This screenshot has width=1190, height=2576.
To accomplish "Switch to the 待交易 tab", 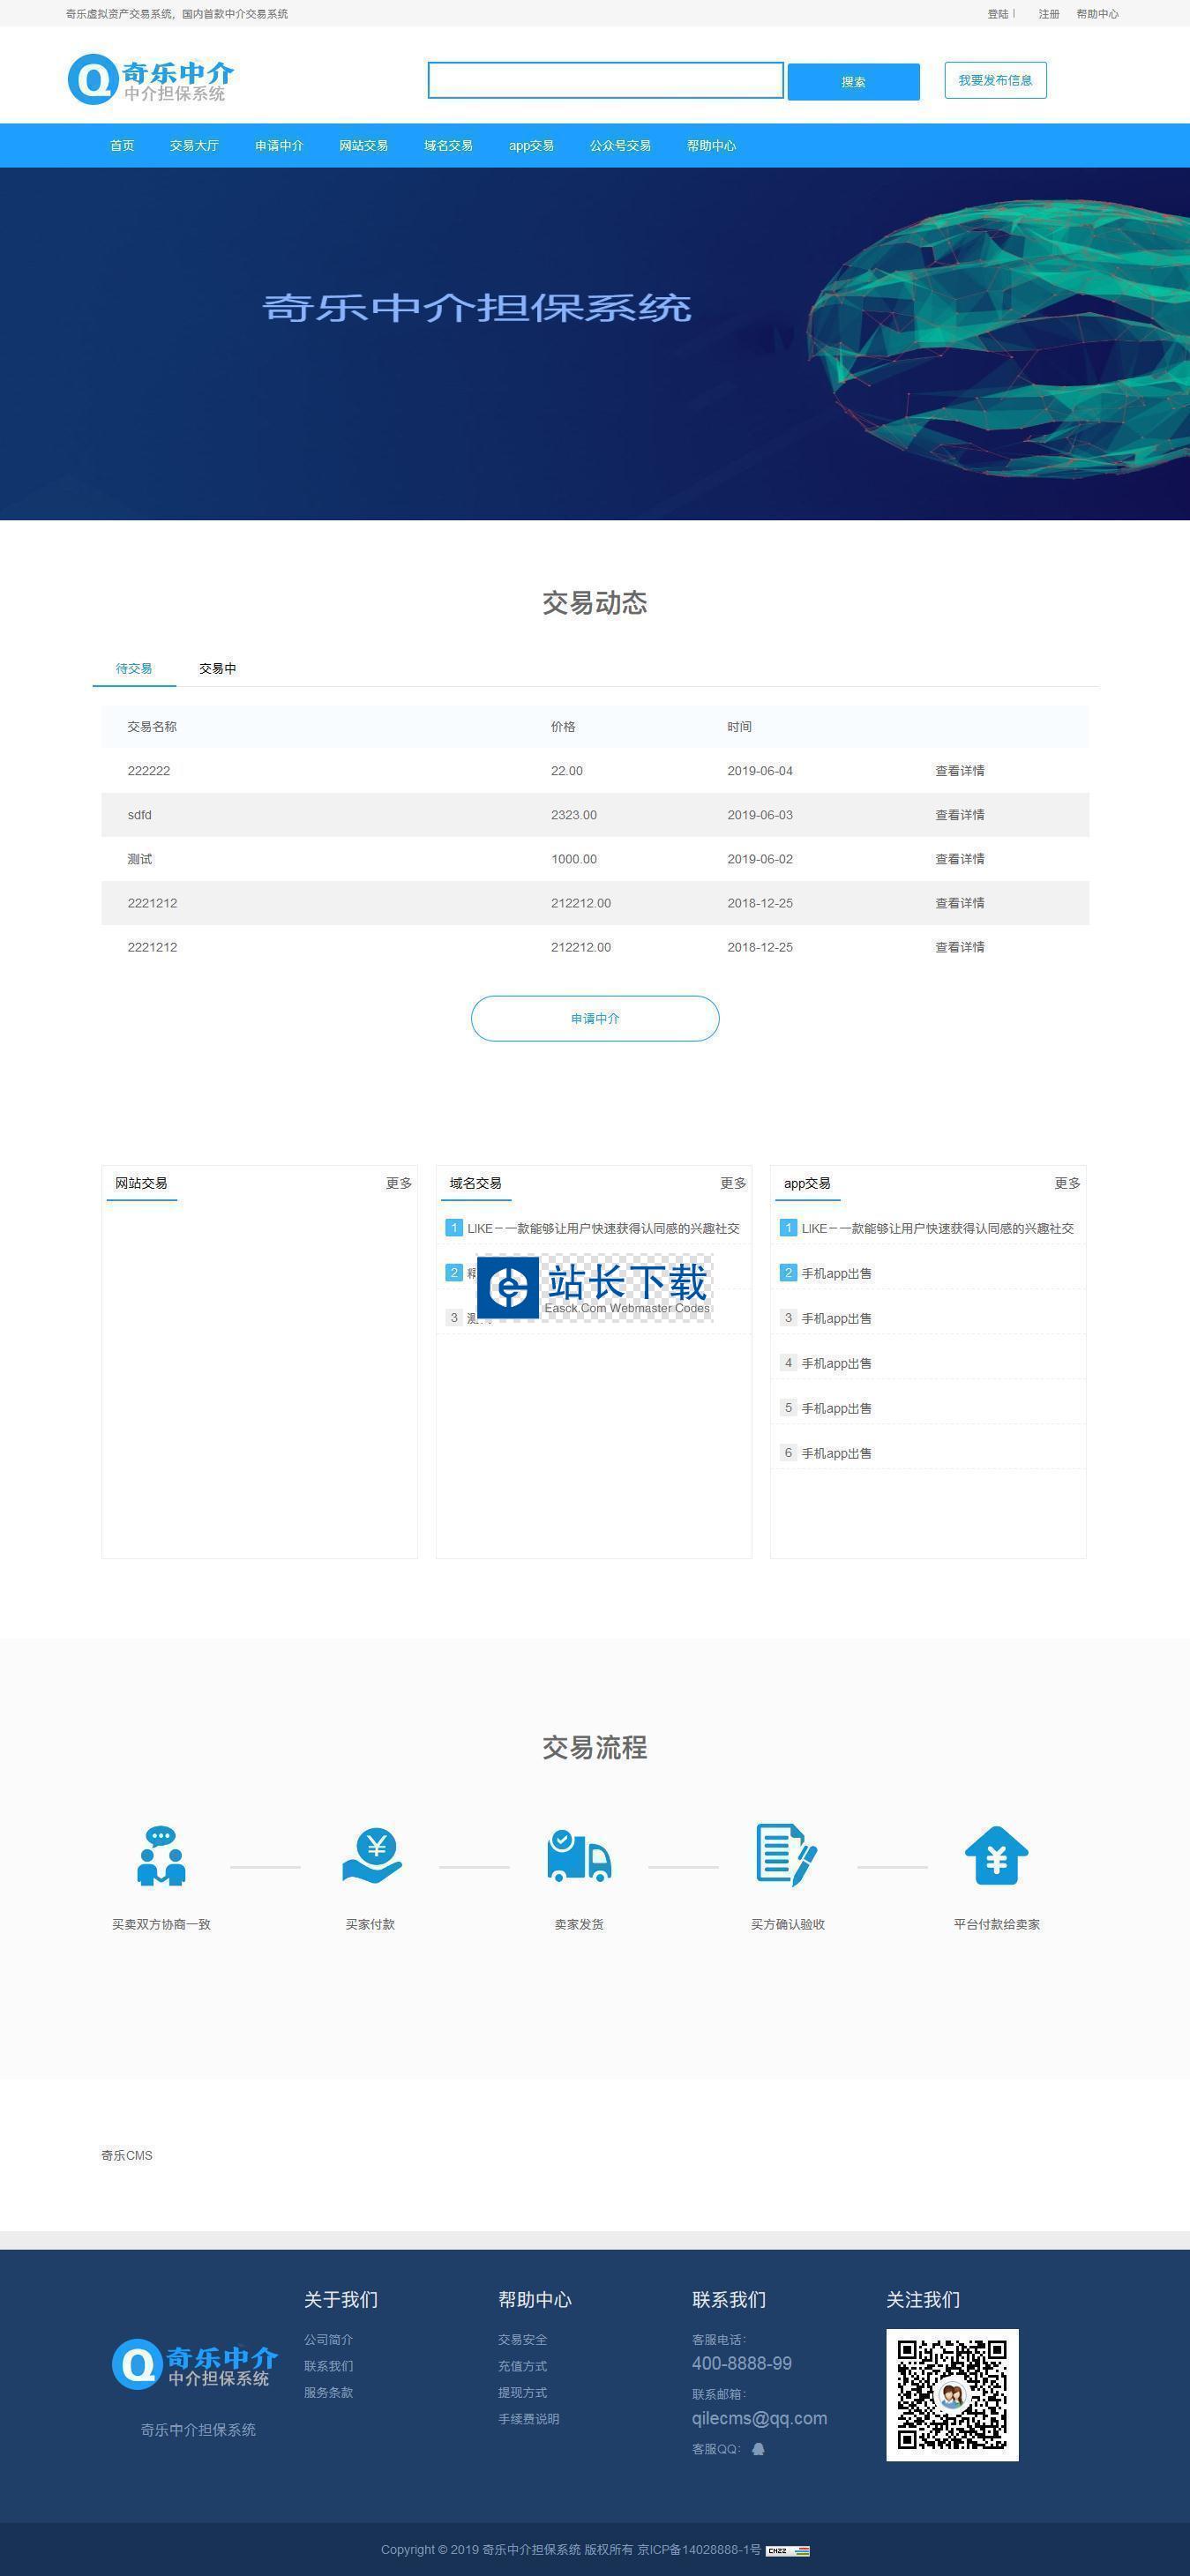I will (x=134, y=668).
